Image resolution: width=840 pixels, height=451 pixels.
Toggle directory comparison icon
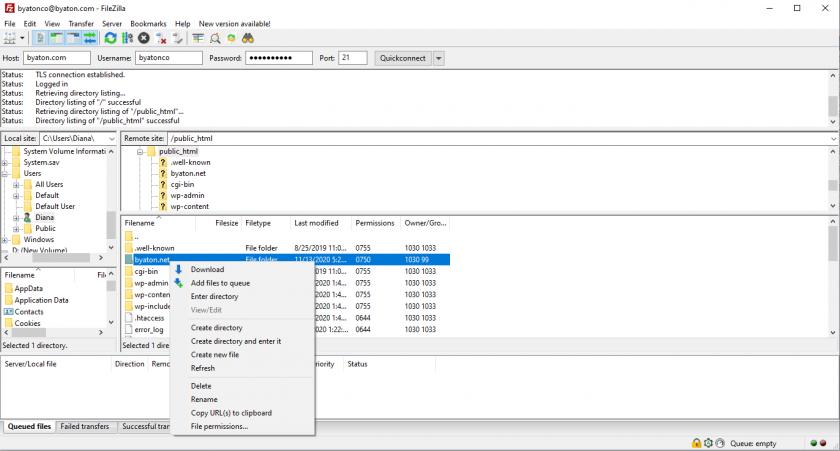pyautogui.click(x=215, y=38)
